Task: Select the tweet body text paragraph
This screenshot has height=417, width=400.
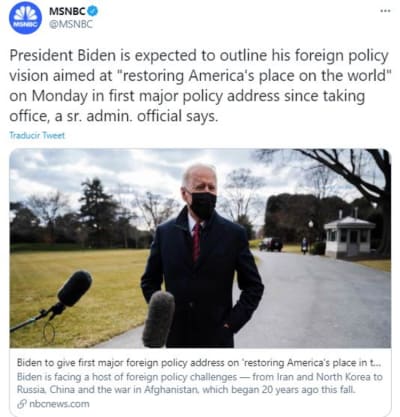Action: 199,86
